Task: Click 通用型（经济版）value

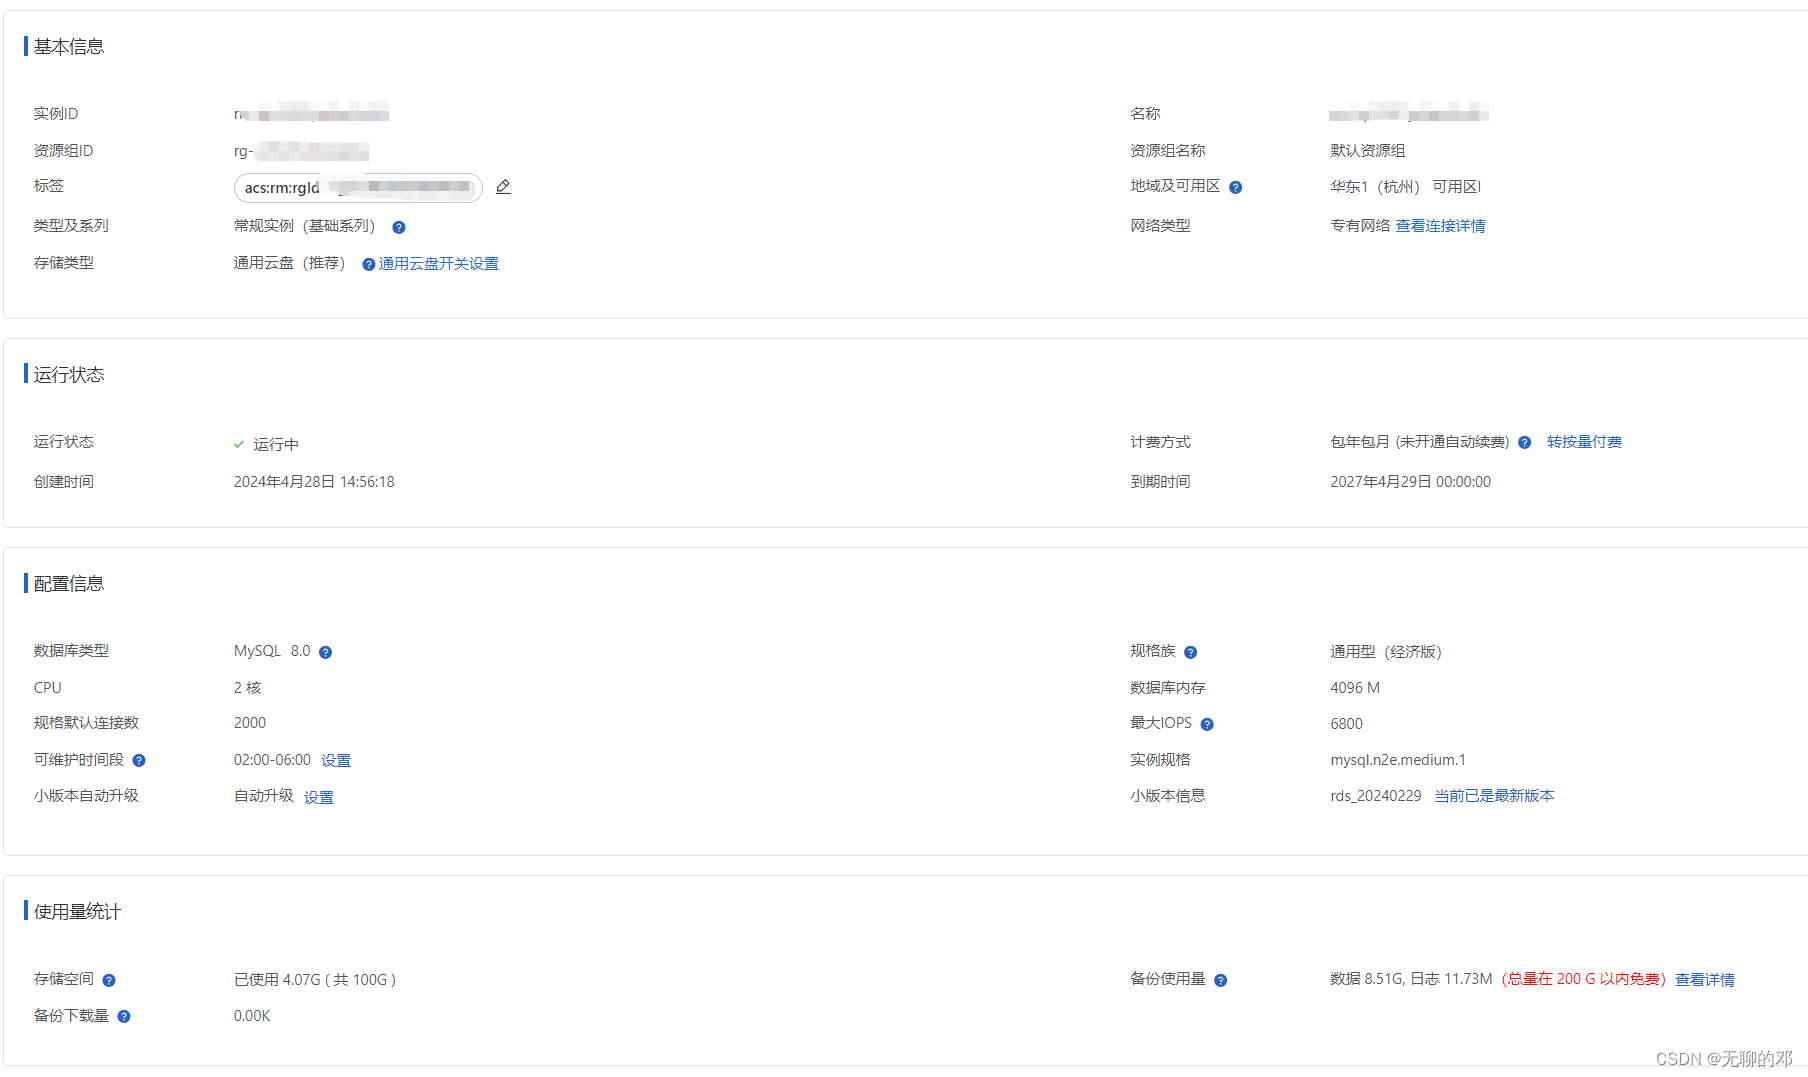Action: pos(1386,652)
